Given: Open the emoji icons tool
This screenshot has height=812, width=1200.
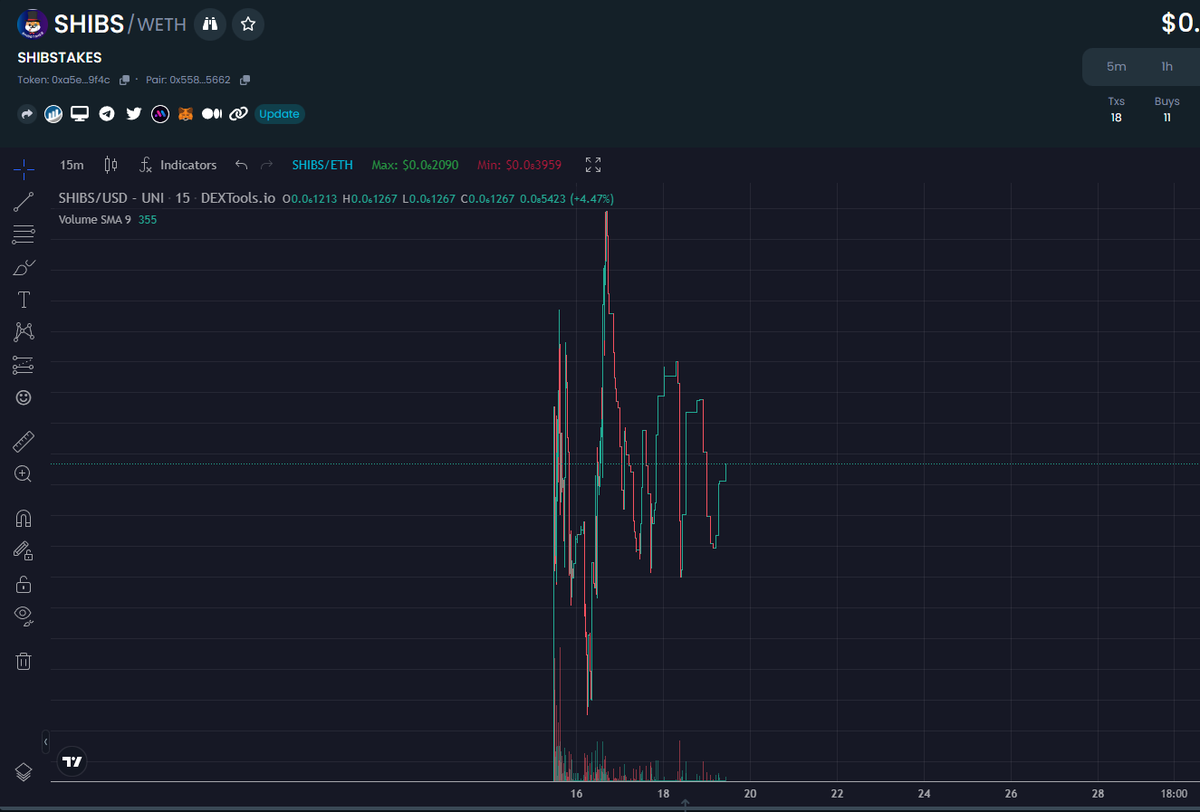Looking at the screenshot, I should (x=24, y=397).
